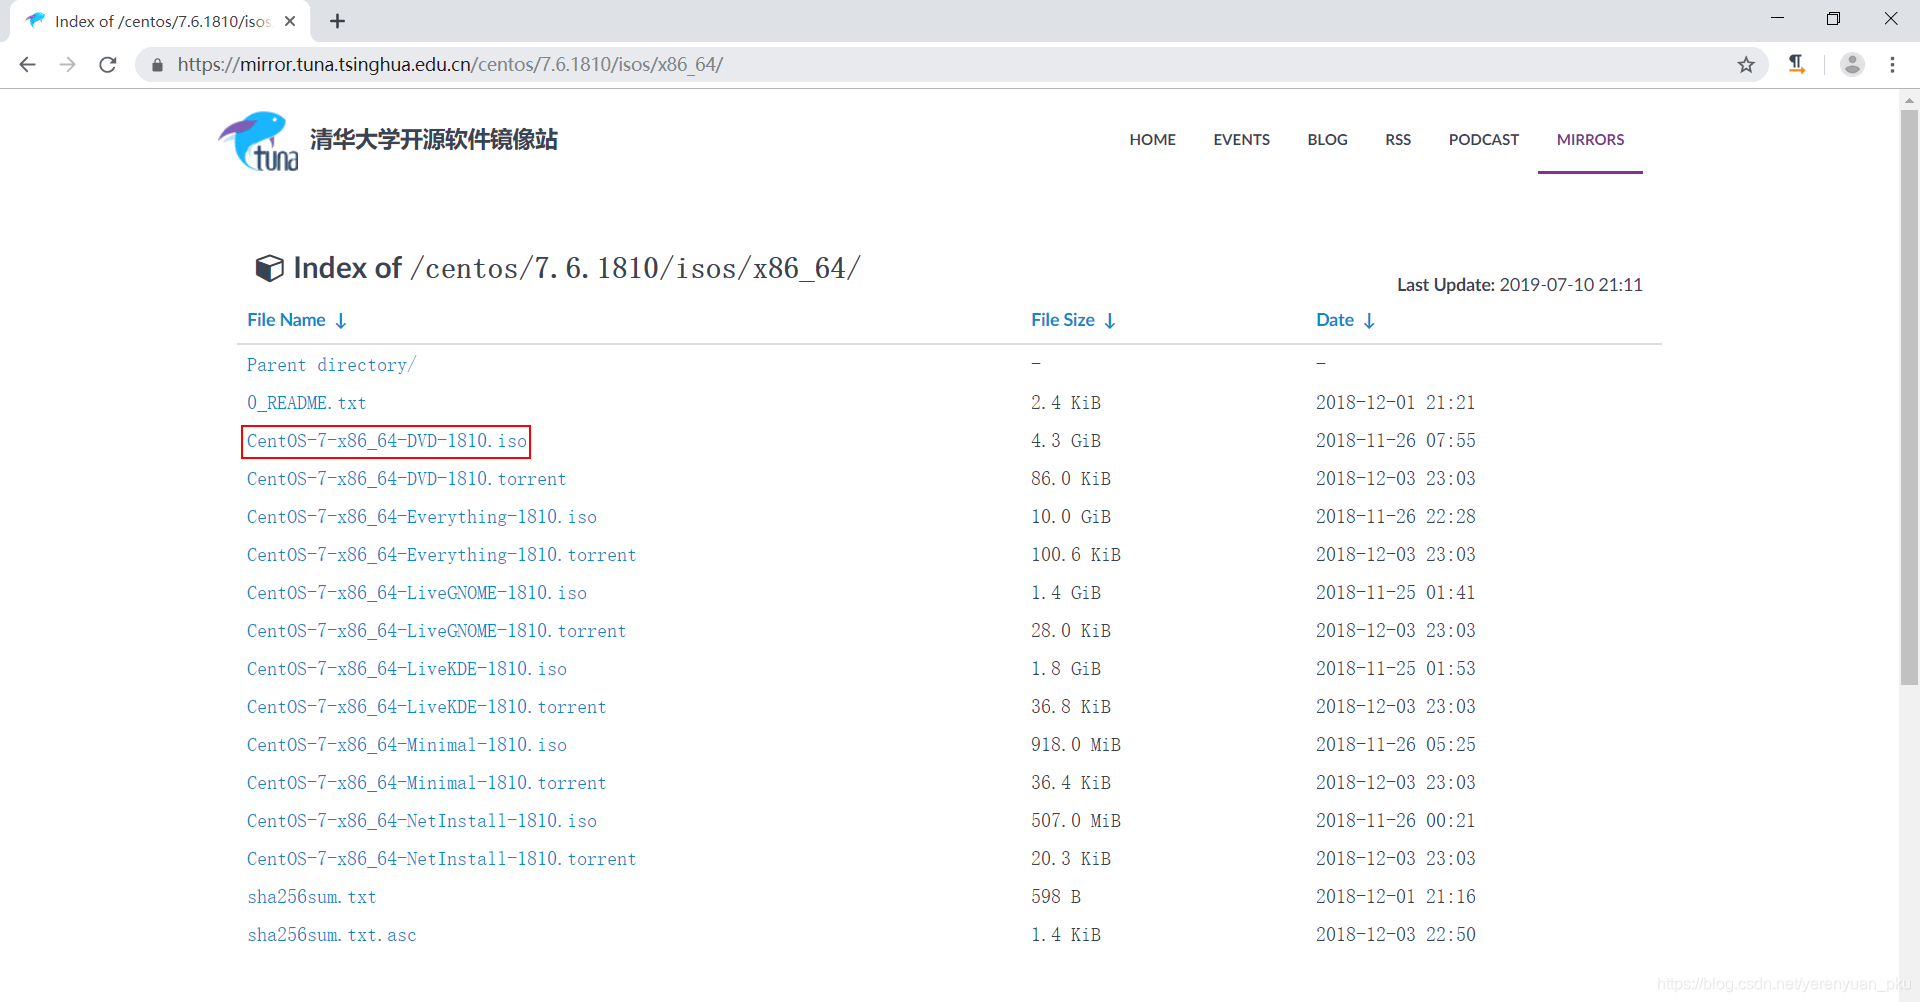Viewport: 1920px width, 1002px height.
Task: Reload the page with refresh icon
Action: pyautogui.click(x=108, y=64)
